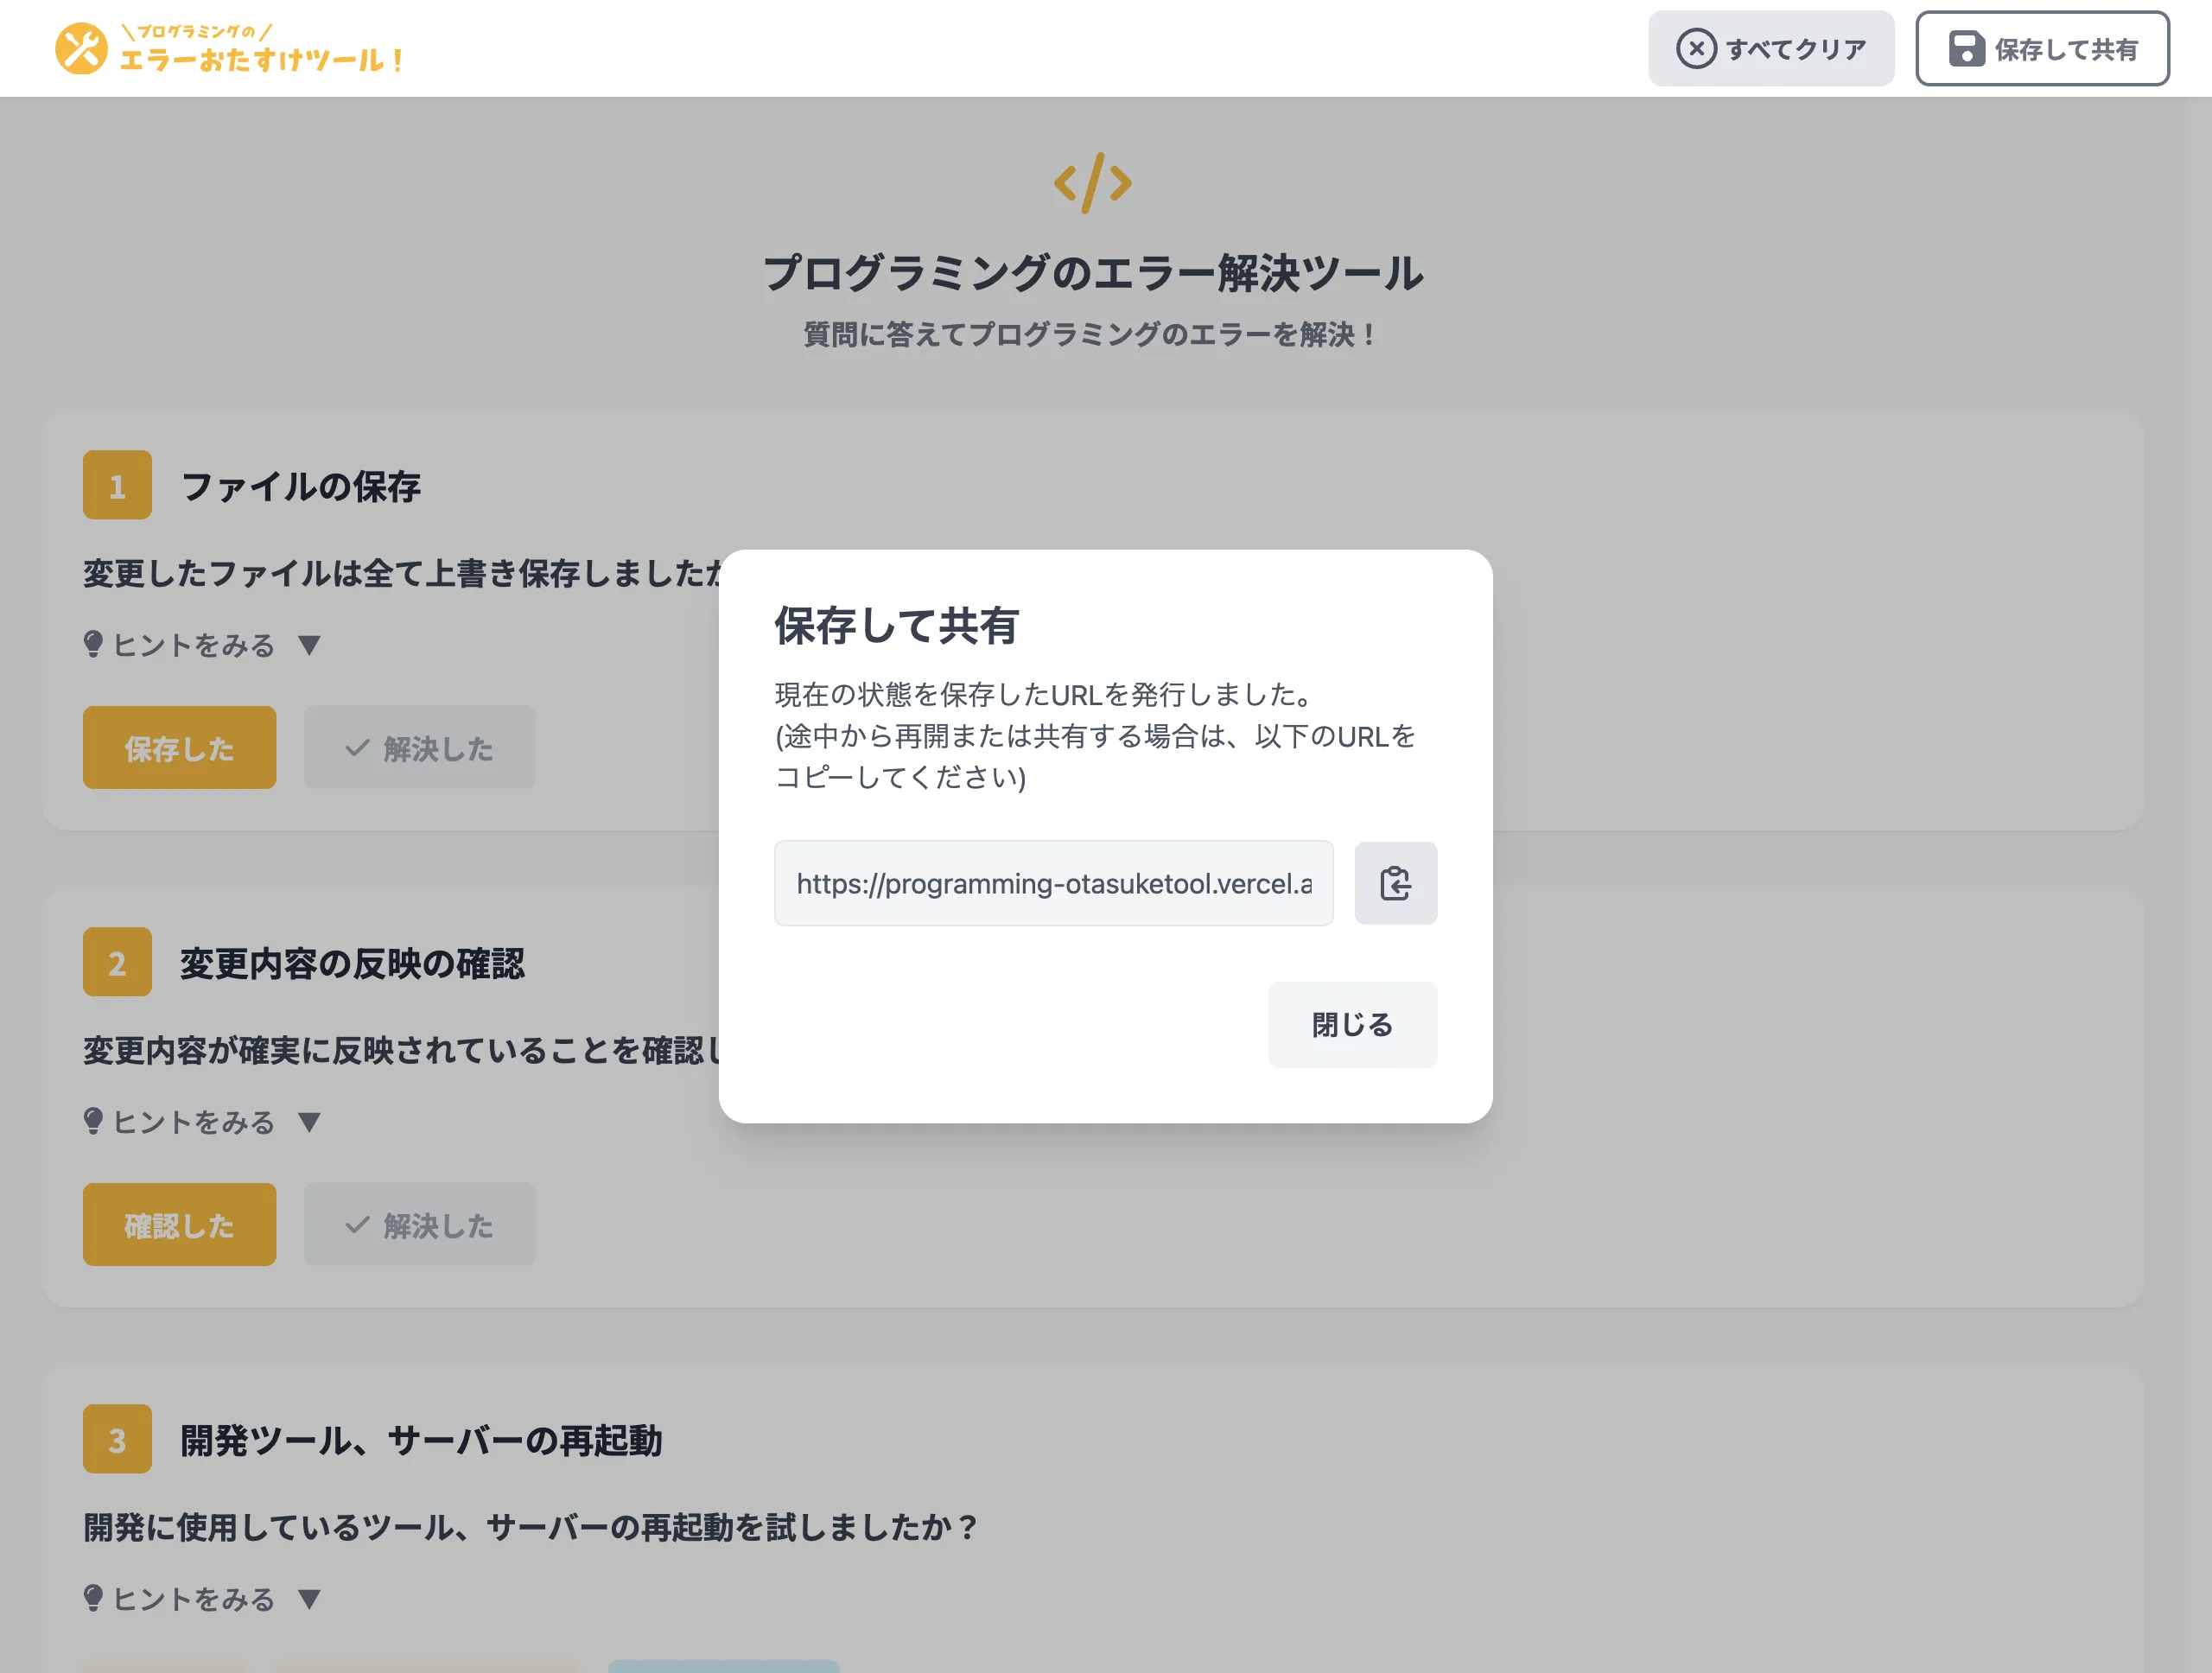Click the lightbulb icon next to first ヒントをみる
Image resolution: width=2212 pixels, height=1673 pixels.
[x=95, y=644]
